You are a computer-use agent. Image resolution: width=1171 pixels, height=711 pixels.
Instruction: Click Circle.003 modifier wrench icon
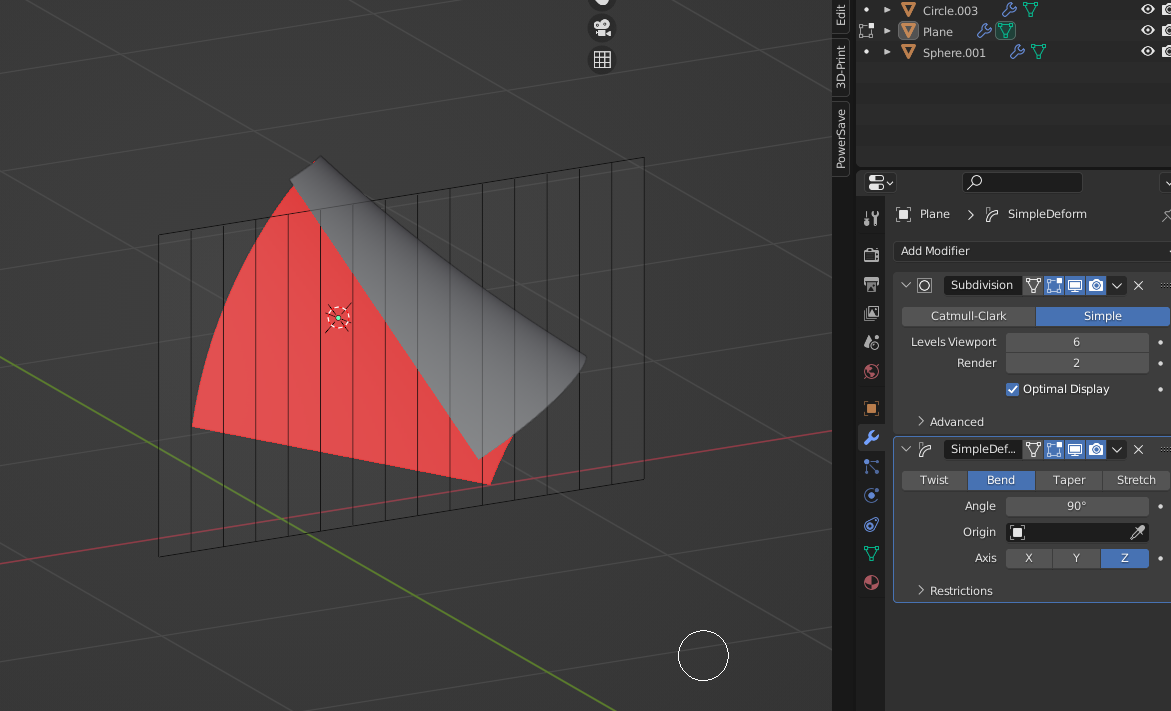click(x=1009, y=10)
